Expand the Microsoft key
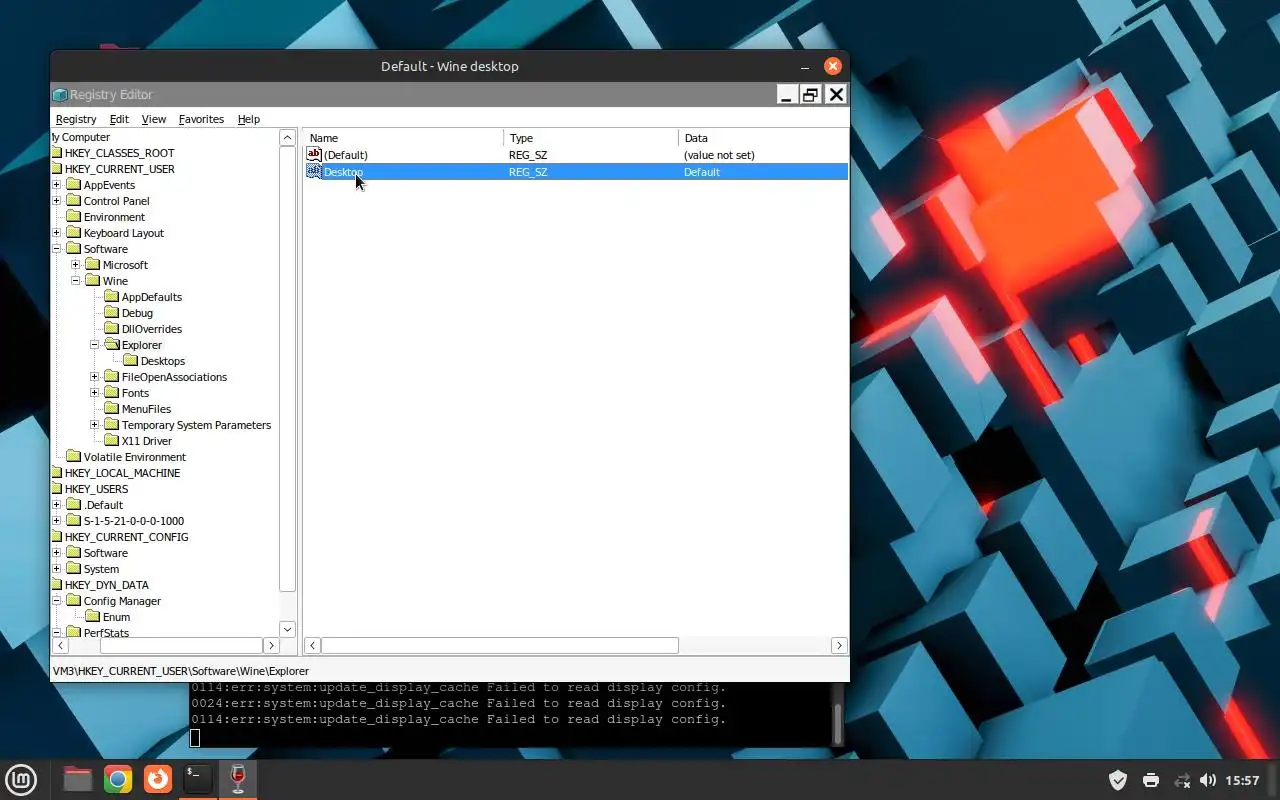Screen dimensions: 1280x800 pyautogui.click(x=76, y=265)
